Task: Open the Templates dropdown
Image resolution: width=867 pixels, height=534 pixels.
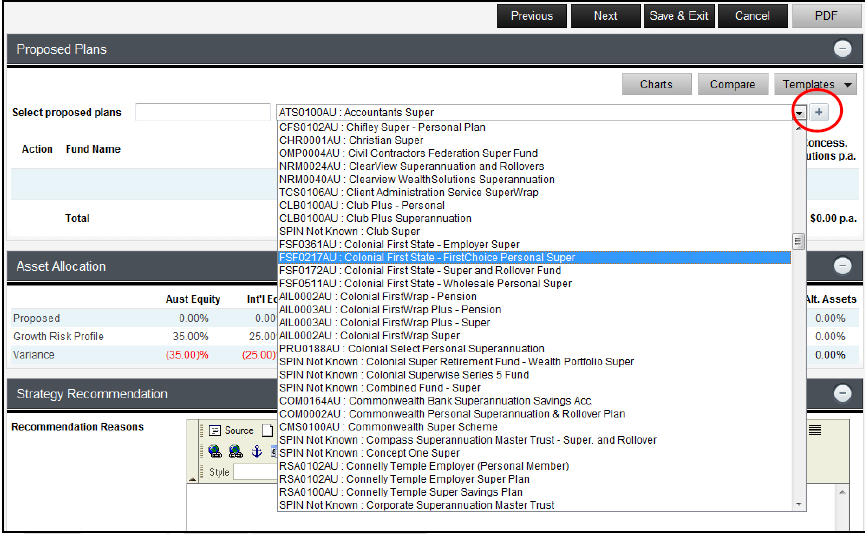Action: click(x=815, y=85)
